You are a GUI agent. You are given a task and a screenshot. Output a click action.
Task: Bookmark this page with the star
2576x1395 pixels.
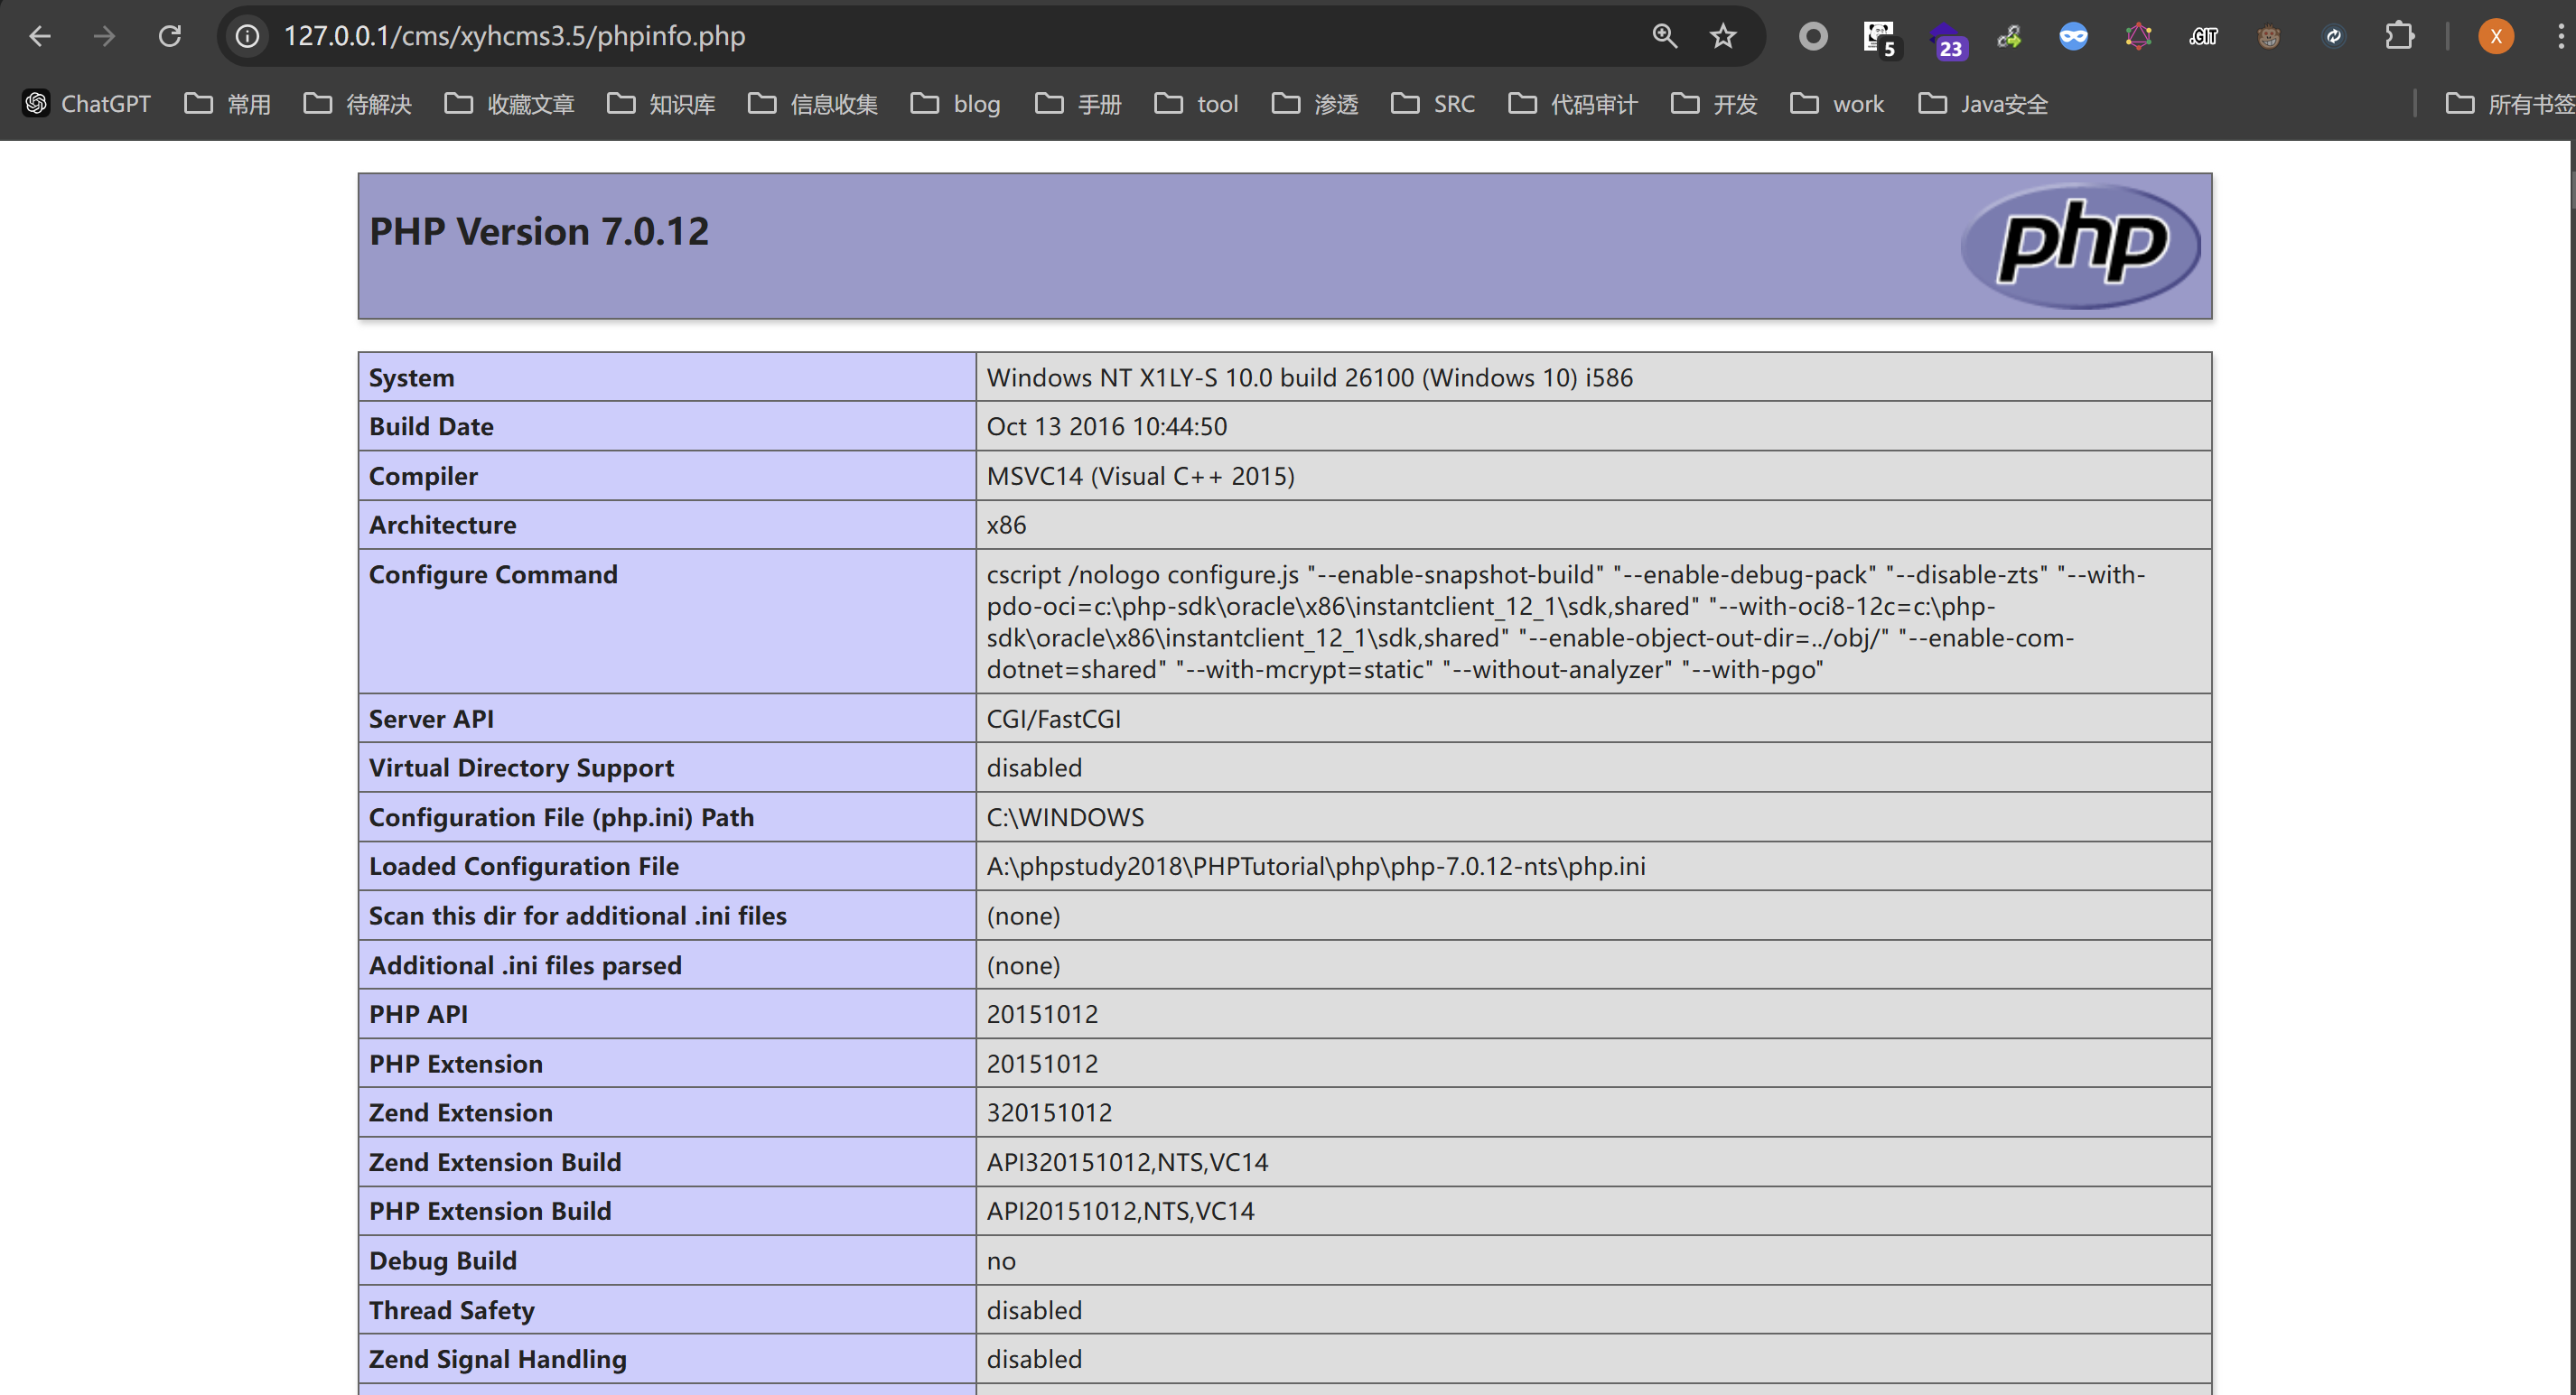(x=1722, y=36)
